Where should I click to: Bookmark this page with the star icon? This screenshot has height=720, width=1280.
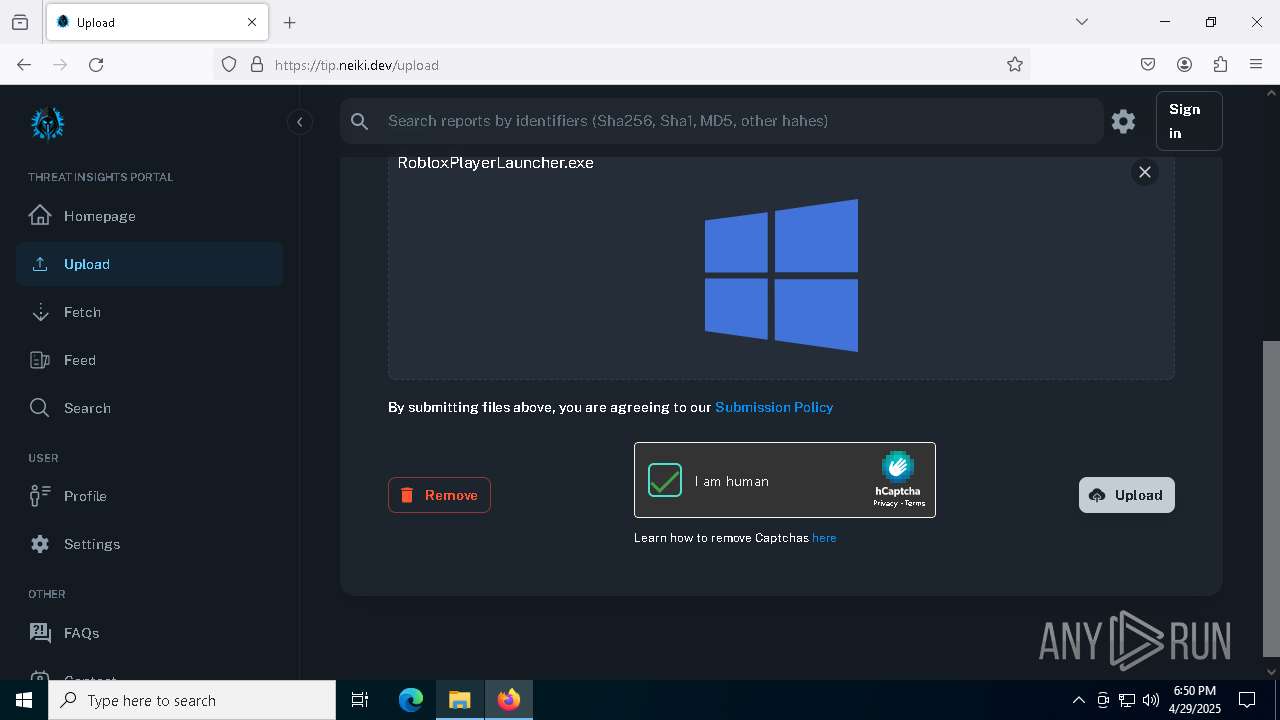tap(1015, 64)
